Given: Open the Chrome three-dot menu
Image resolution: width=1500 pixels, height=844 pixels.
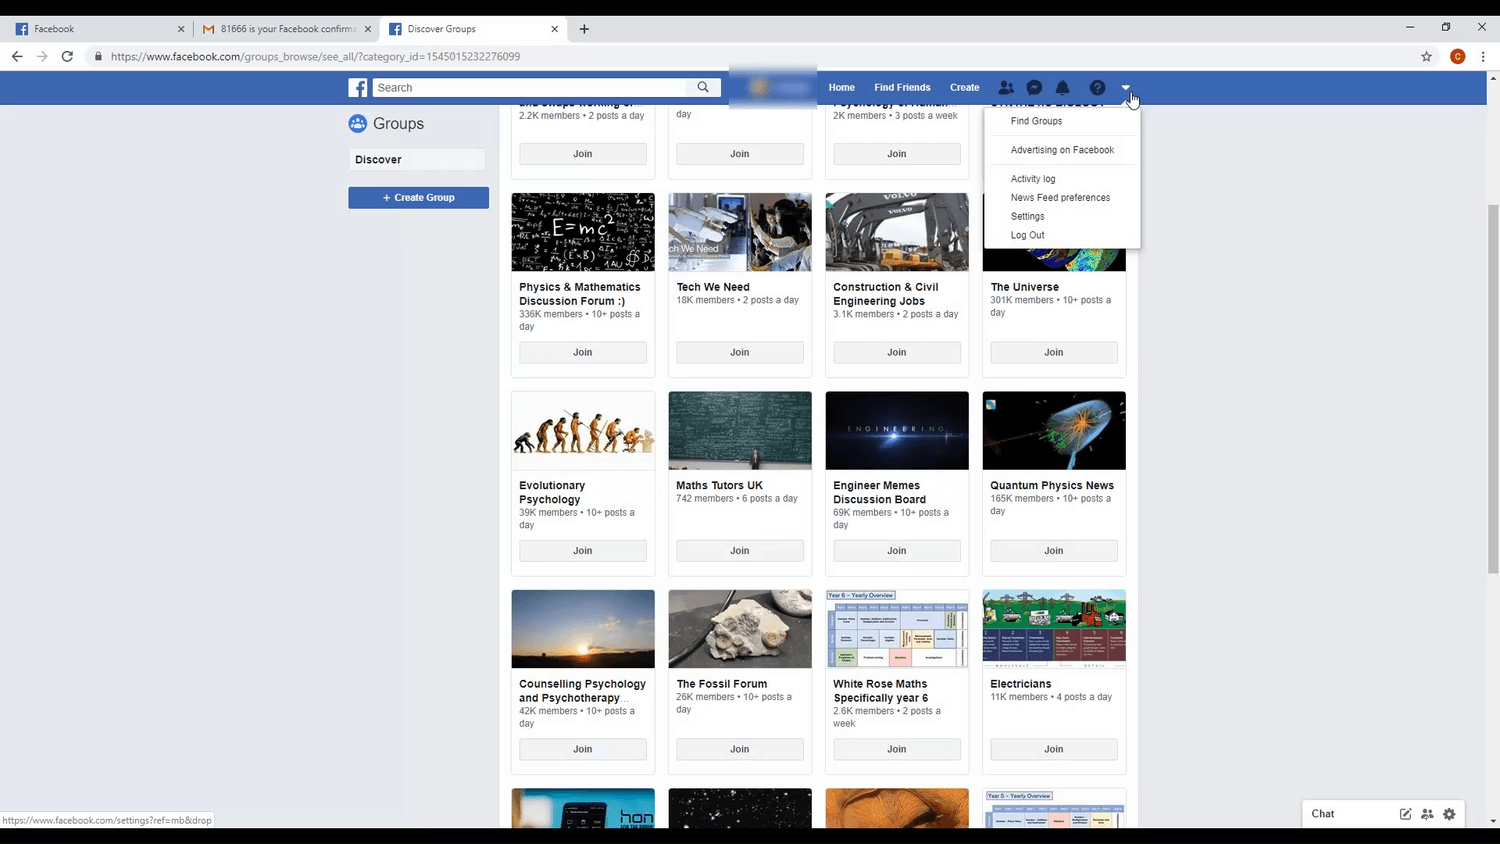Looking at the screenshot, I should coord(1484,57).
